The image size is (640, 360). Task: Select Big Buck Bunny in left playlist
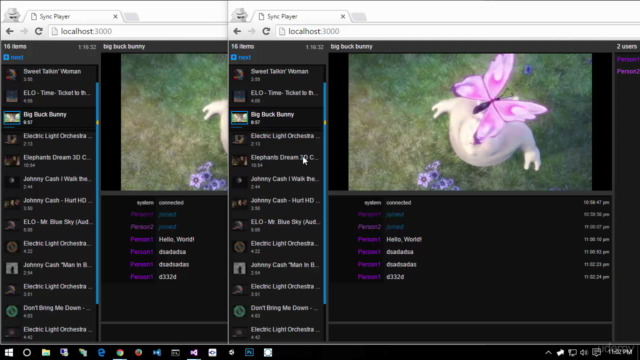49,118
